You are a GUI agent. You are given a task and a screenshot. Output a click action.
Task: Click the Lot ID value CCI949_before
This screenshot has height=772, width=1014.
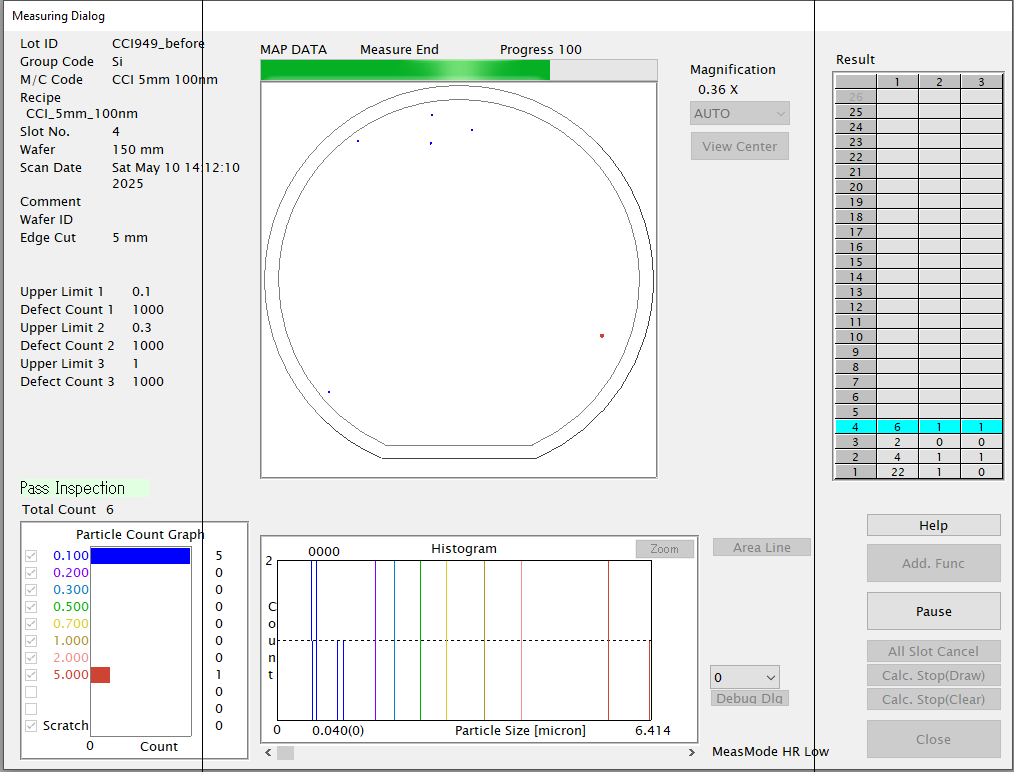[158, 43]
